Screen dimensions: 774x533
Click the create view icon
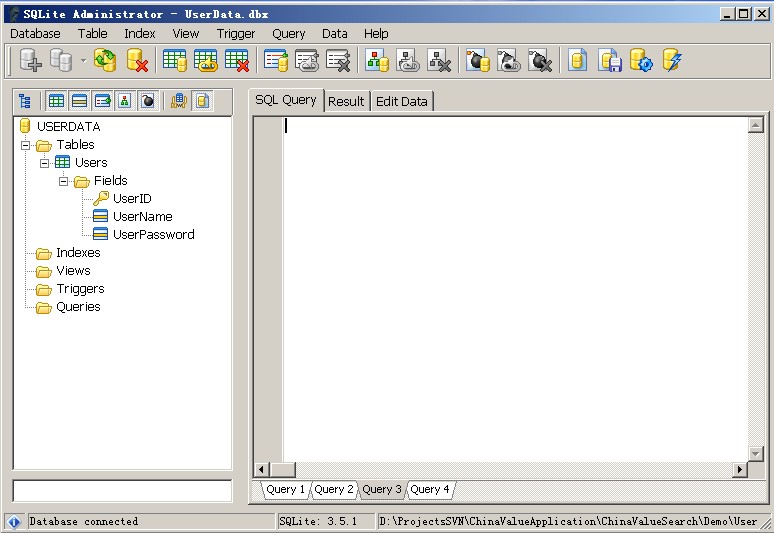point(377,61)
